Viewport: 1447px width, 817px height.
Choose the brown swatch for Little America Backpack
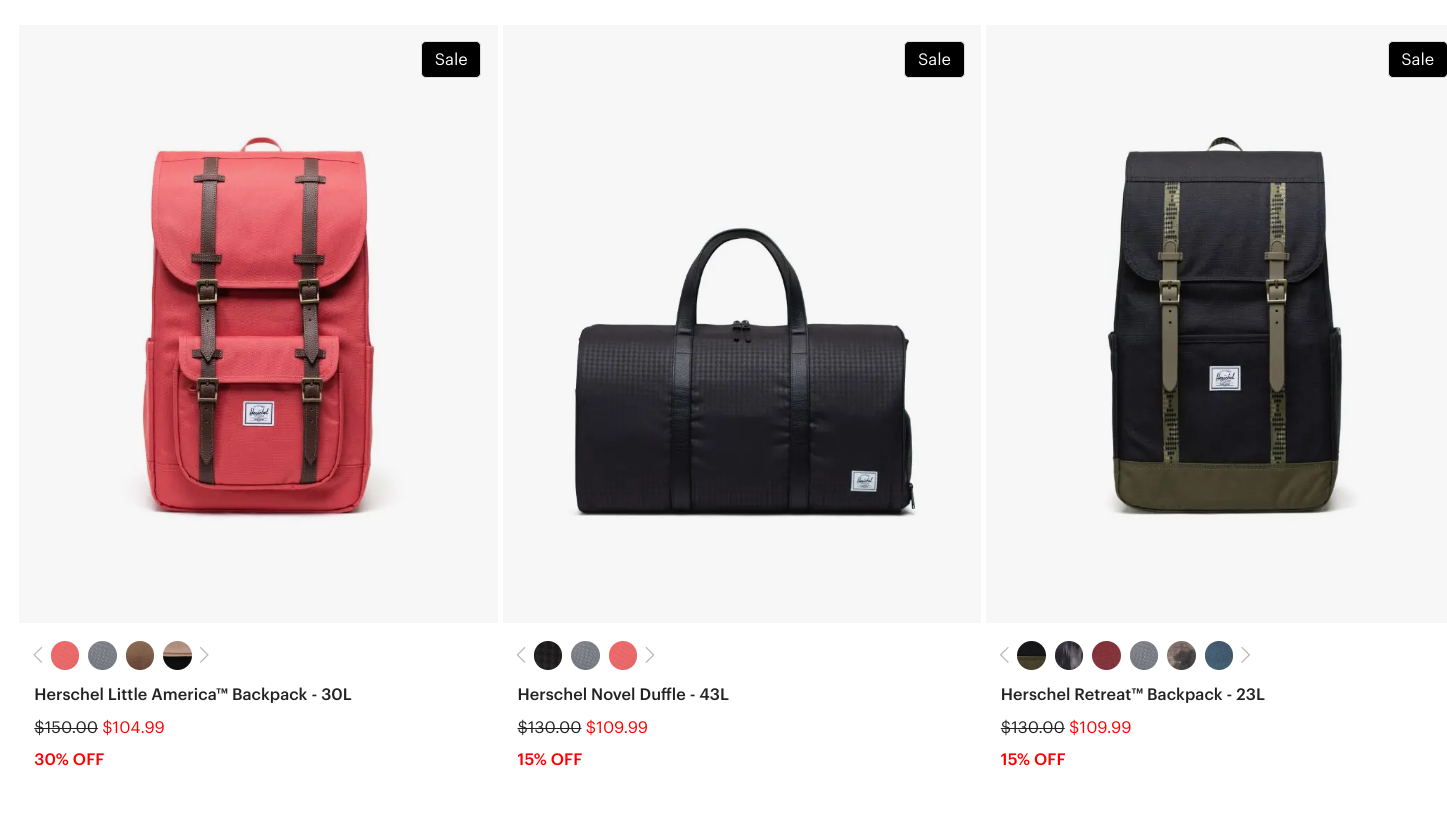[140, 655]
